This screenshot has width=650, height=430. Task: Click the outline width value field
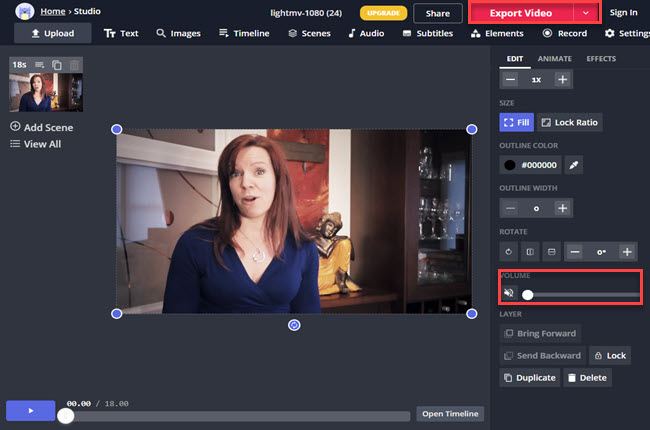click(x=536, y=208)
